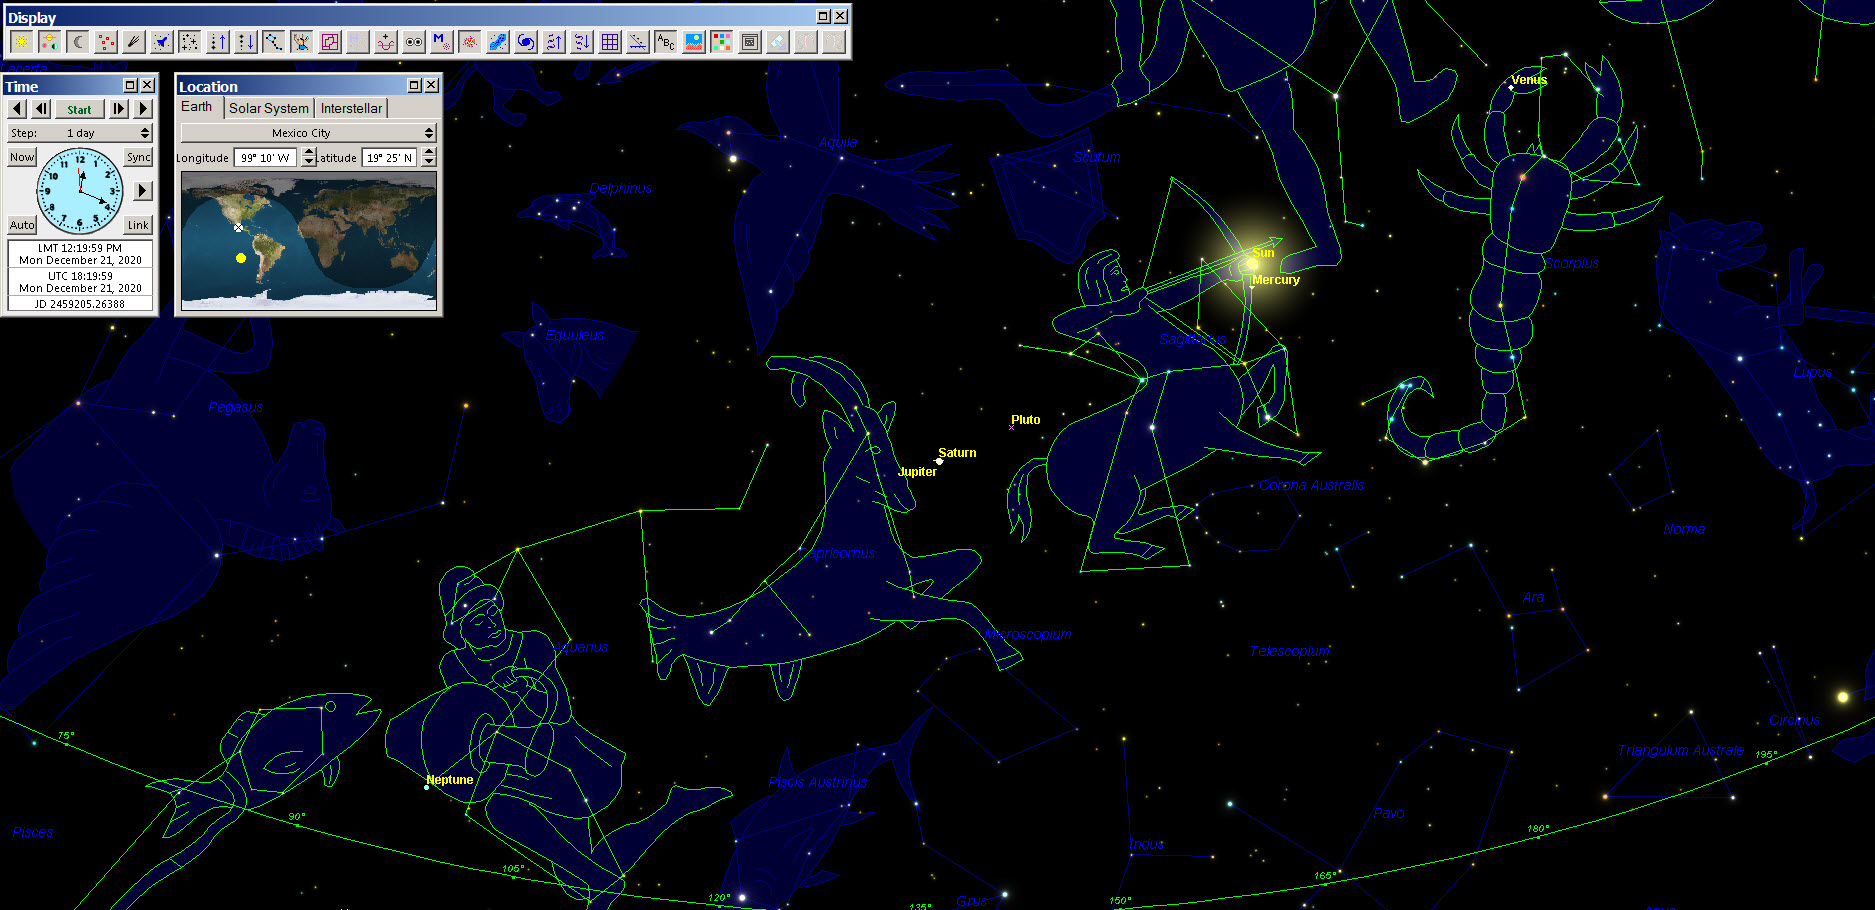
Task: Select Saturn label in the sky
Action: (957, 453)
